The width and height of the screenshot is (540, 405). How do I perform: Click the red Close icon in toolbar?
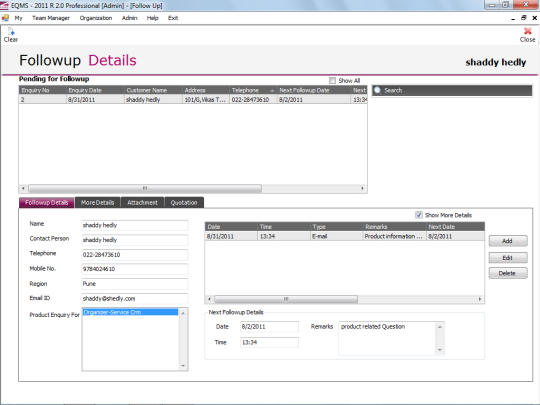tap(527, 31)
